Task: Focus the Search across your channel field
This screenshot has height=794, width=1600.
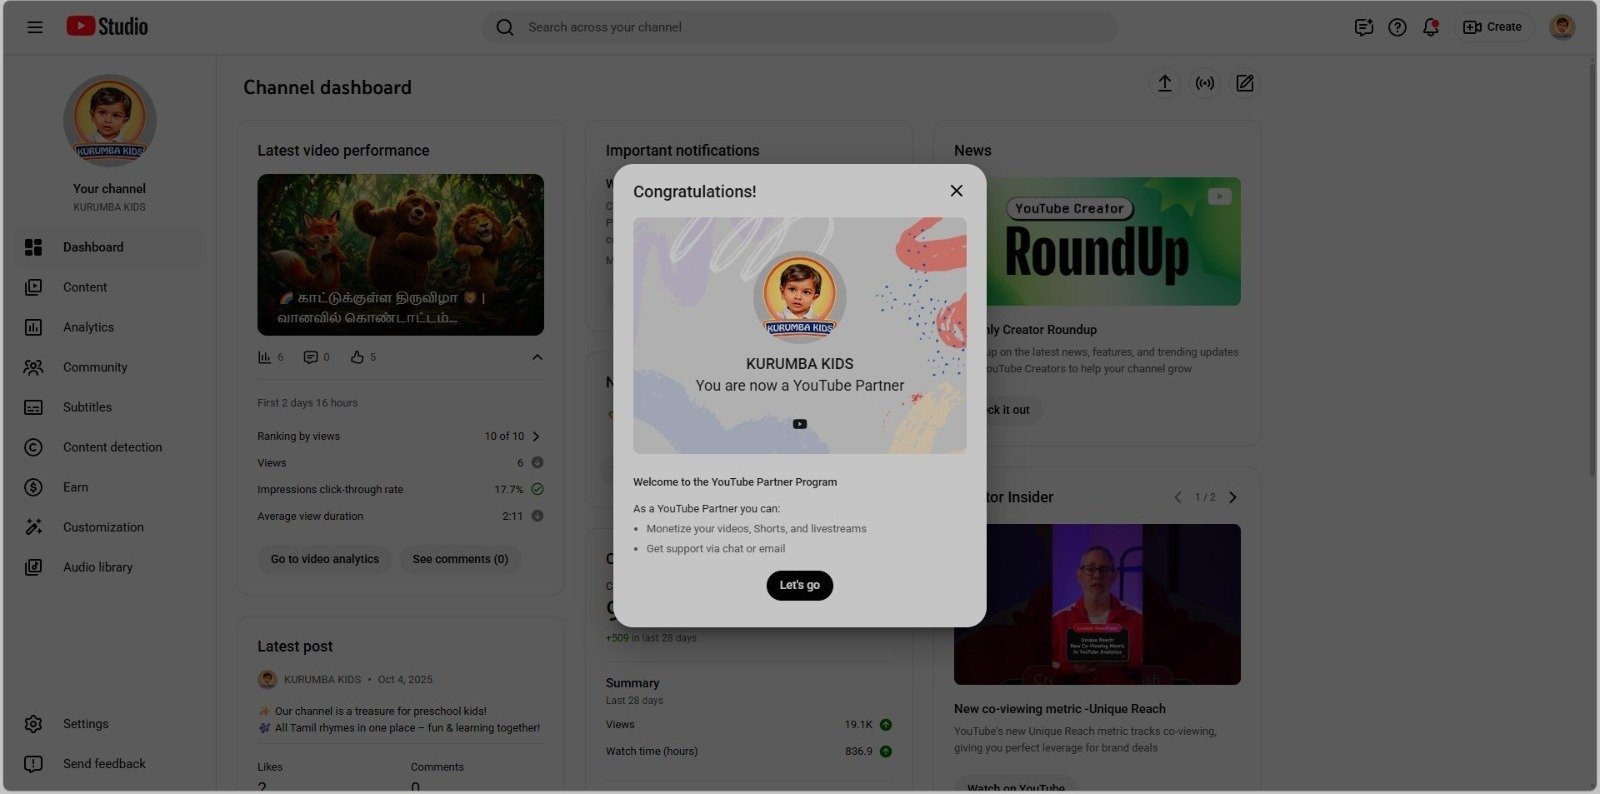Action: click(800, 27)
